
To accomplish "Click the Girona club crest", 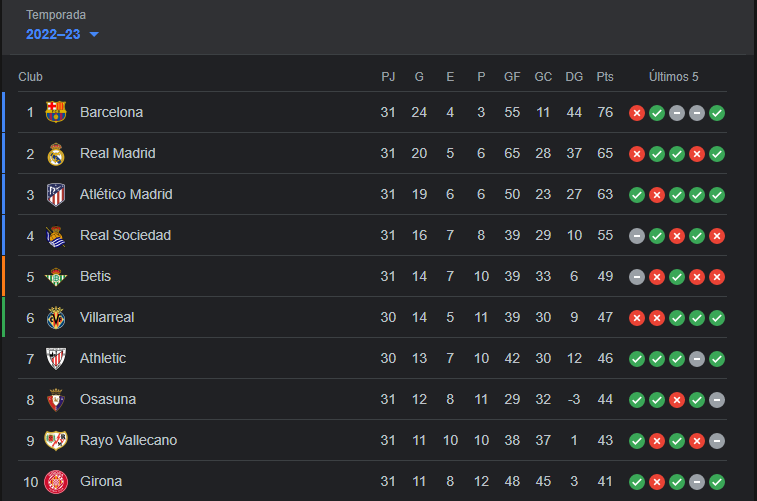I will coord(56,482).
